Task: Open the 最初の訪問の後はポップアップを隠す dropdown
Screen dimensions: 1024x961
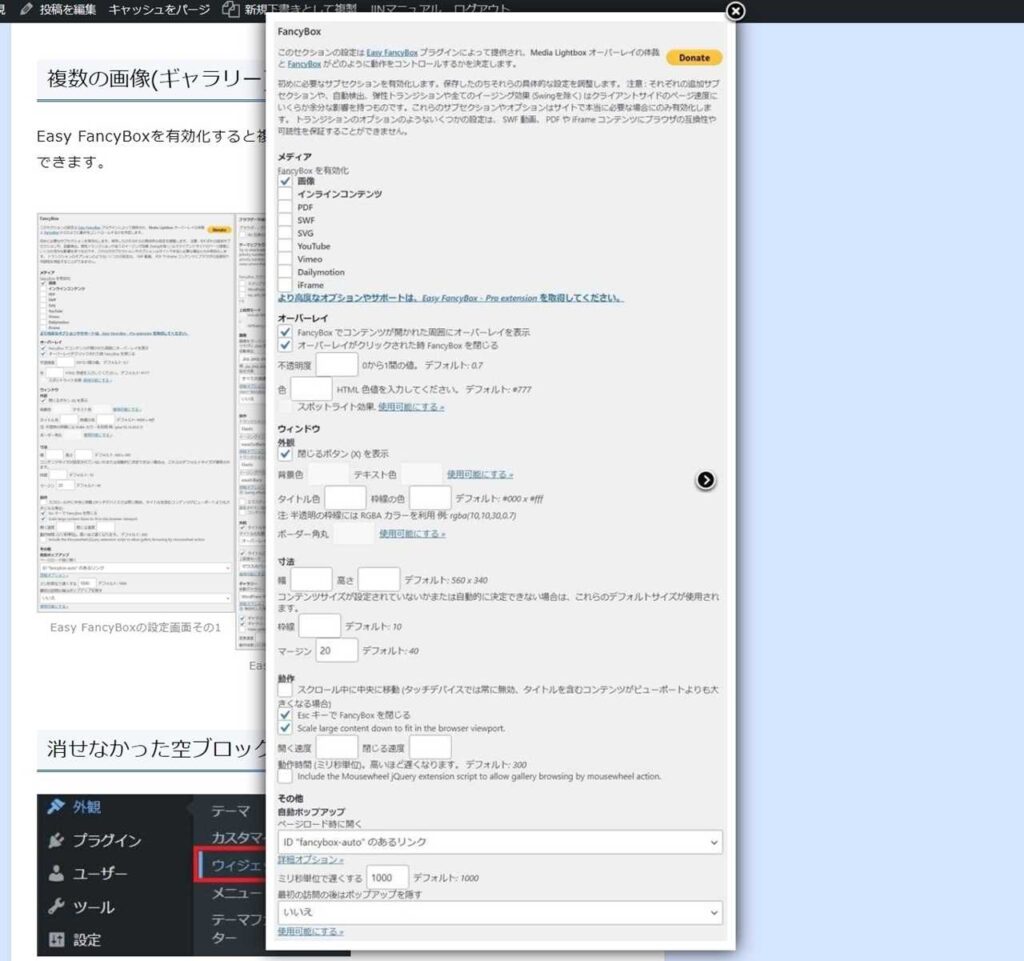Action: (x=500, y=912)
